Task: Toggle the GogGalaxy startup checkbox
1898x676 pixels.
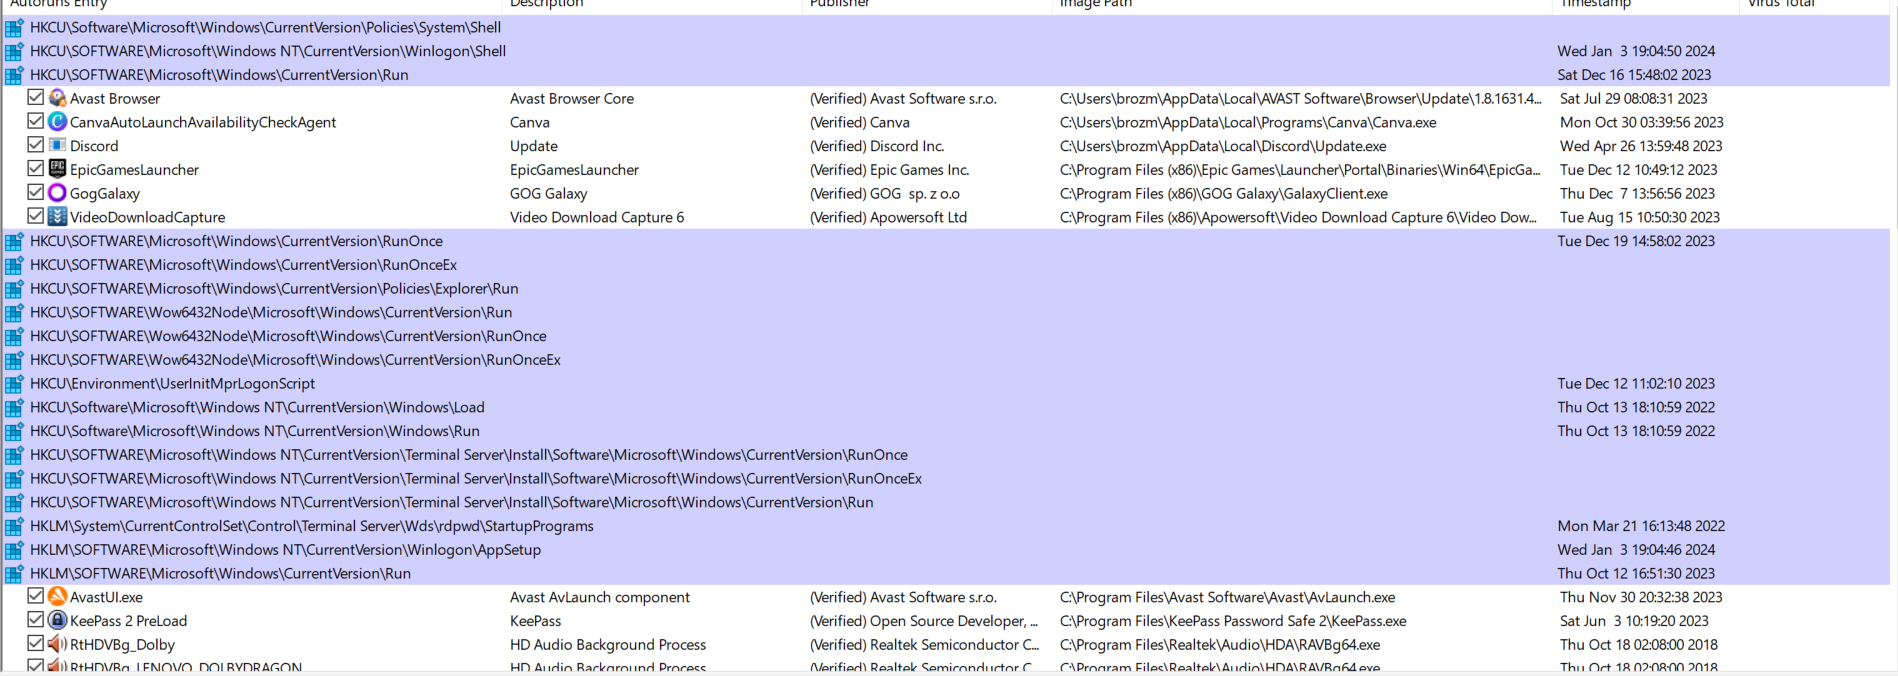Action: 35,192
